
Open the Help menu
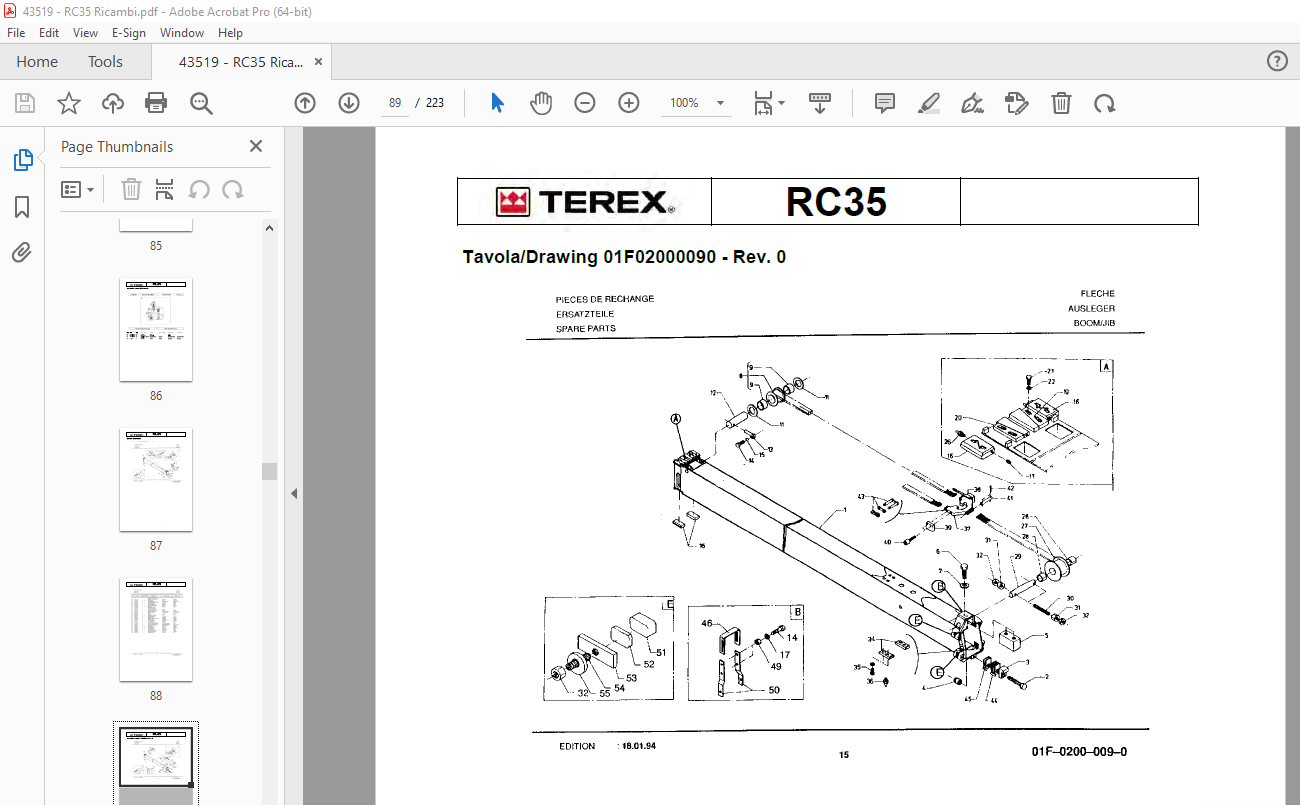(230, 33)
